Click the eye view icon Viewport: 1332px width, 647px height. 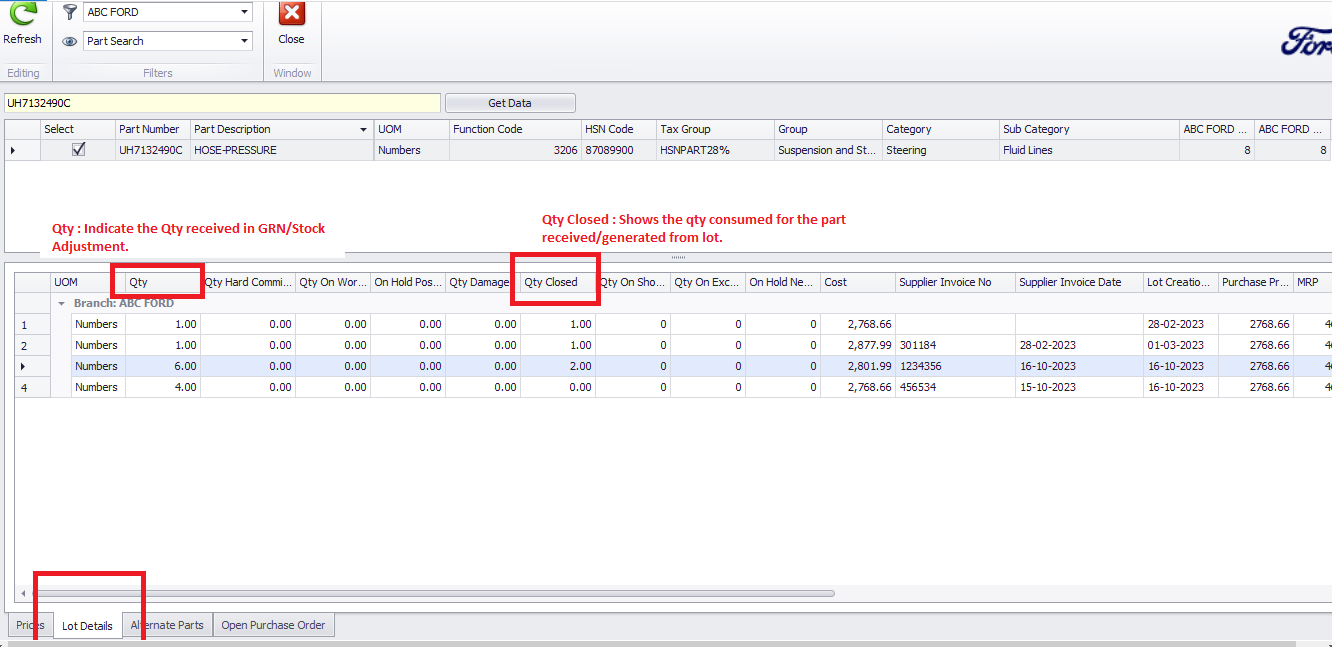click(x=70, y=41)
